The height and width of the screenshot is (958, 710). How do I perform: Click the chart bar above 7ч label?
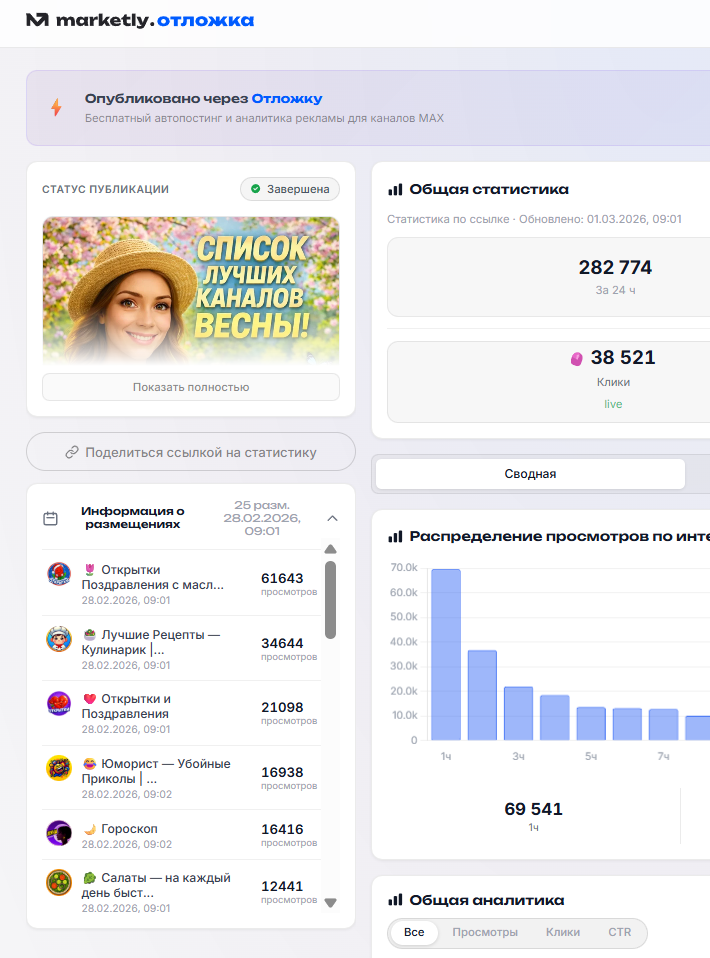pos(664,725)
